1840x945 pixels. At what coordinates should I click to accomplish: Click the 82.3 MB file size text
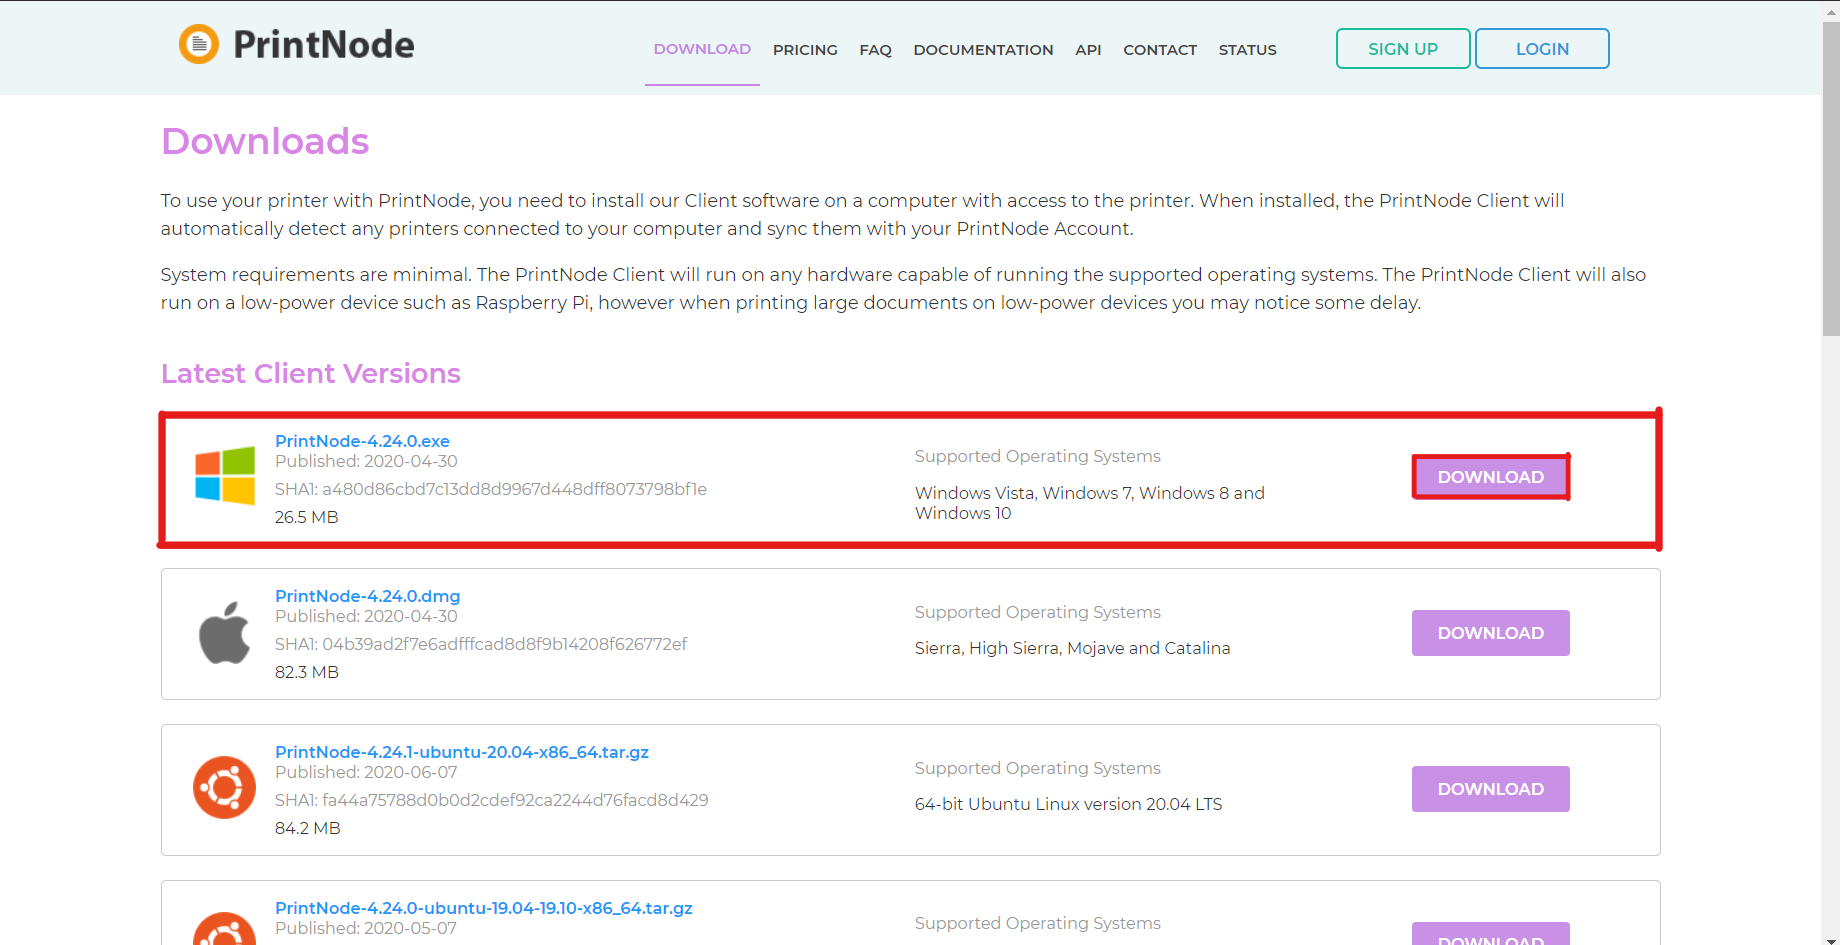(307, 672)
